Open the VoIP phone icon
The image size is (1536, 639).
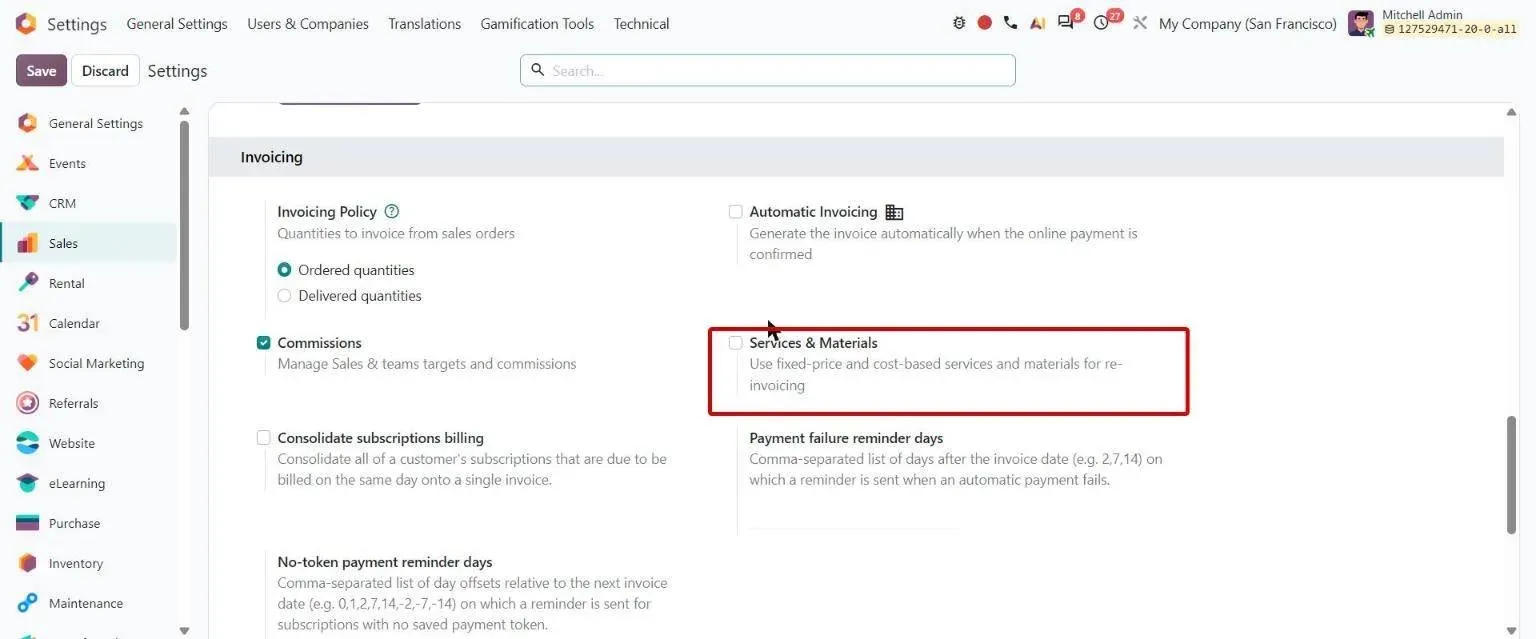point(1010,23)
